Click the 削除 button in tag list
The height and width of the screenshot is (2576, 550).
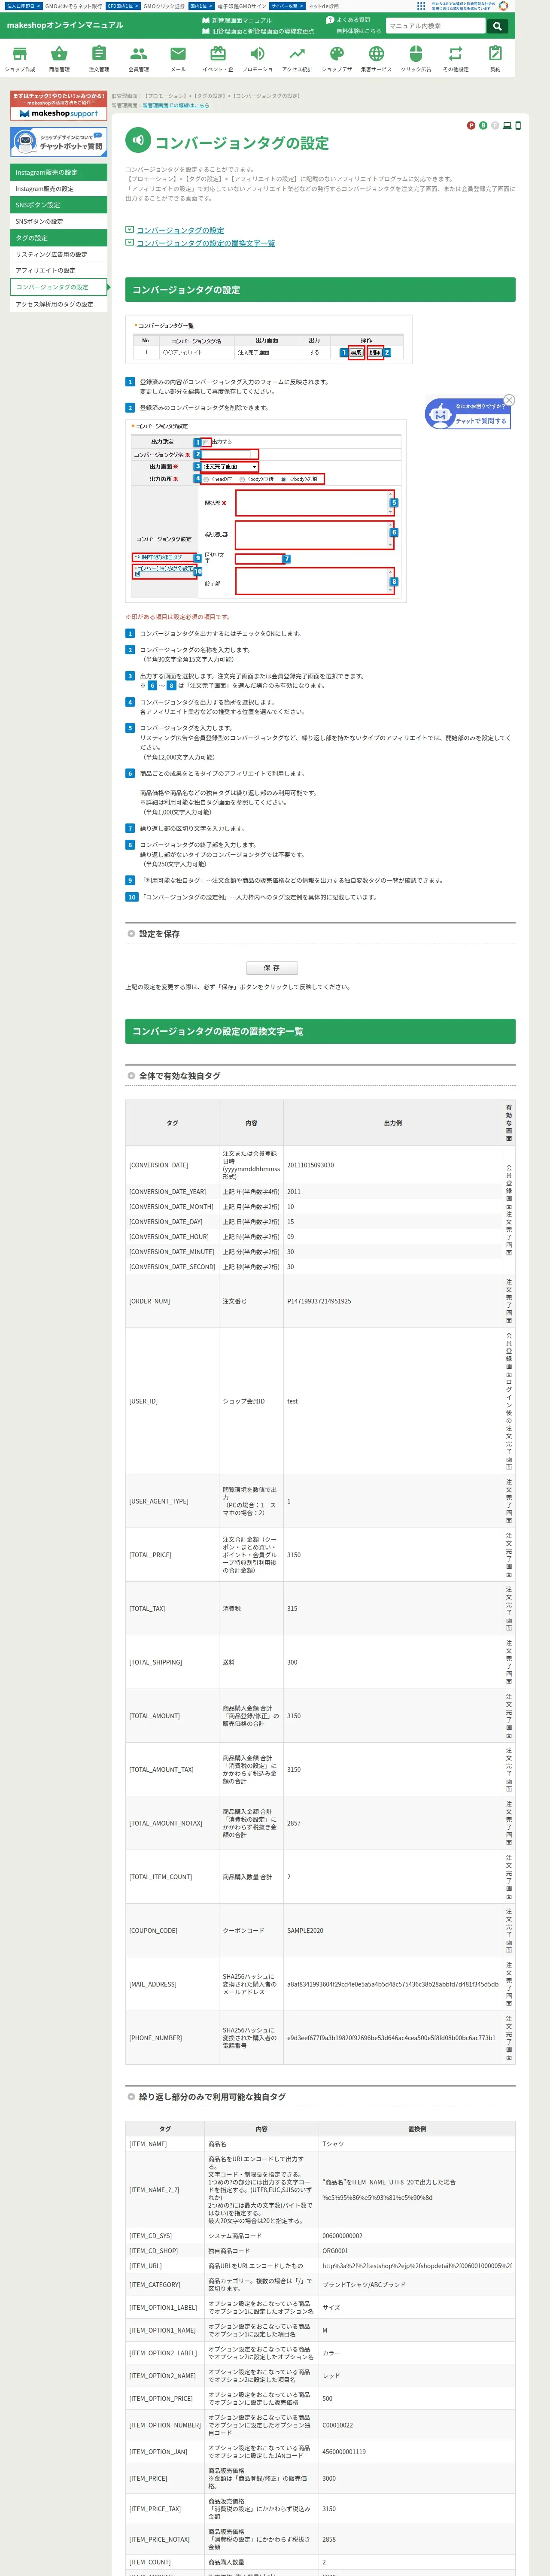(375, 352)
